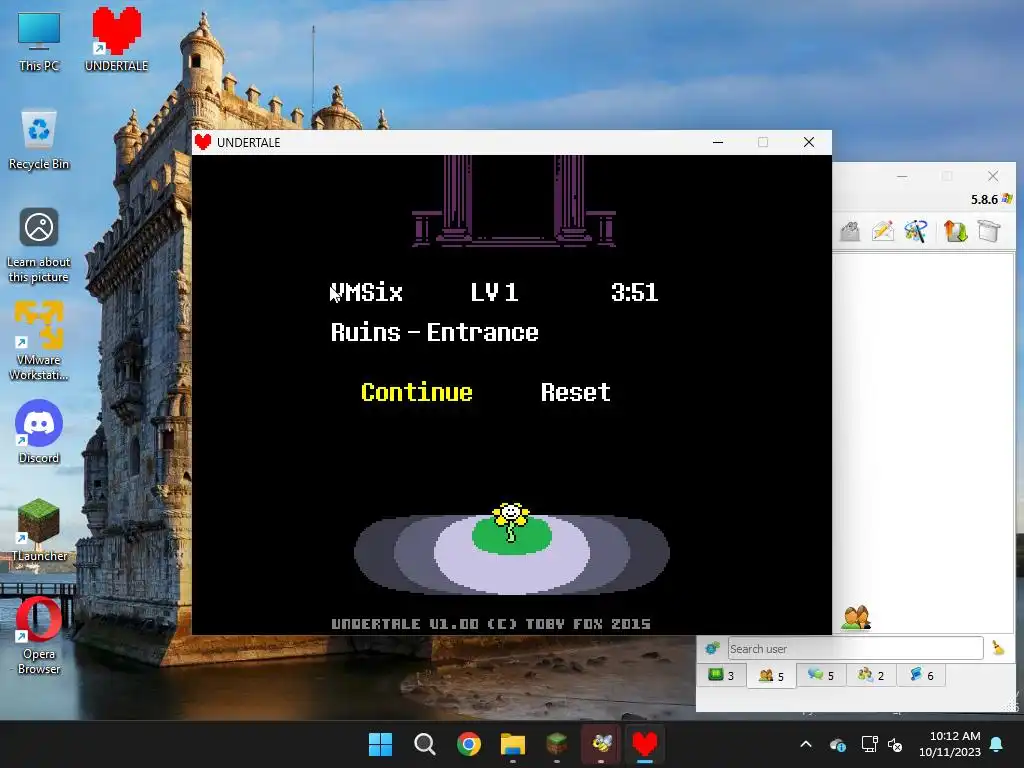Open the VMware Workstation desktop shortcut

point(39,341)
